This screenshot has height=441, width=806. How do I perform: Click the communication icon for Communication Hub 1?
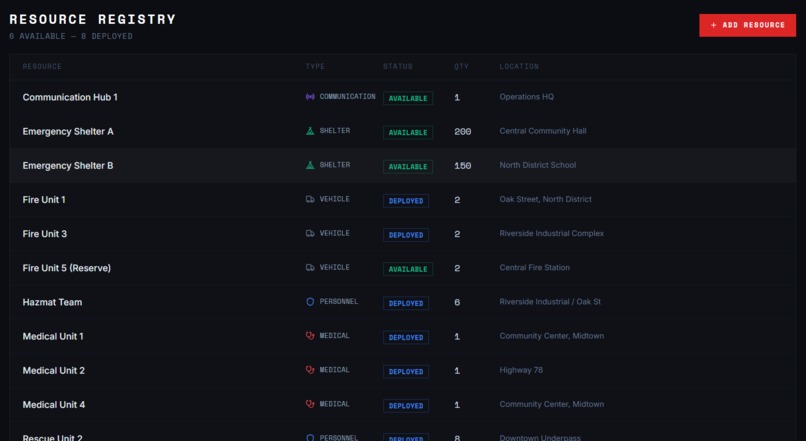click(x=310, y=97)
